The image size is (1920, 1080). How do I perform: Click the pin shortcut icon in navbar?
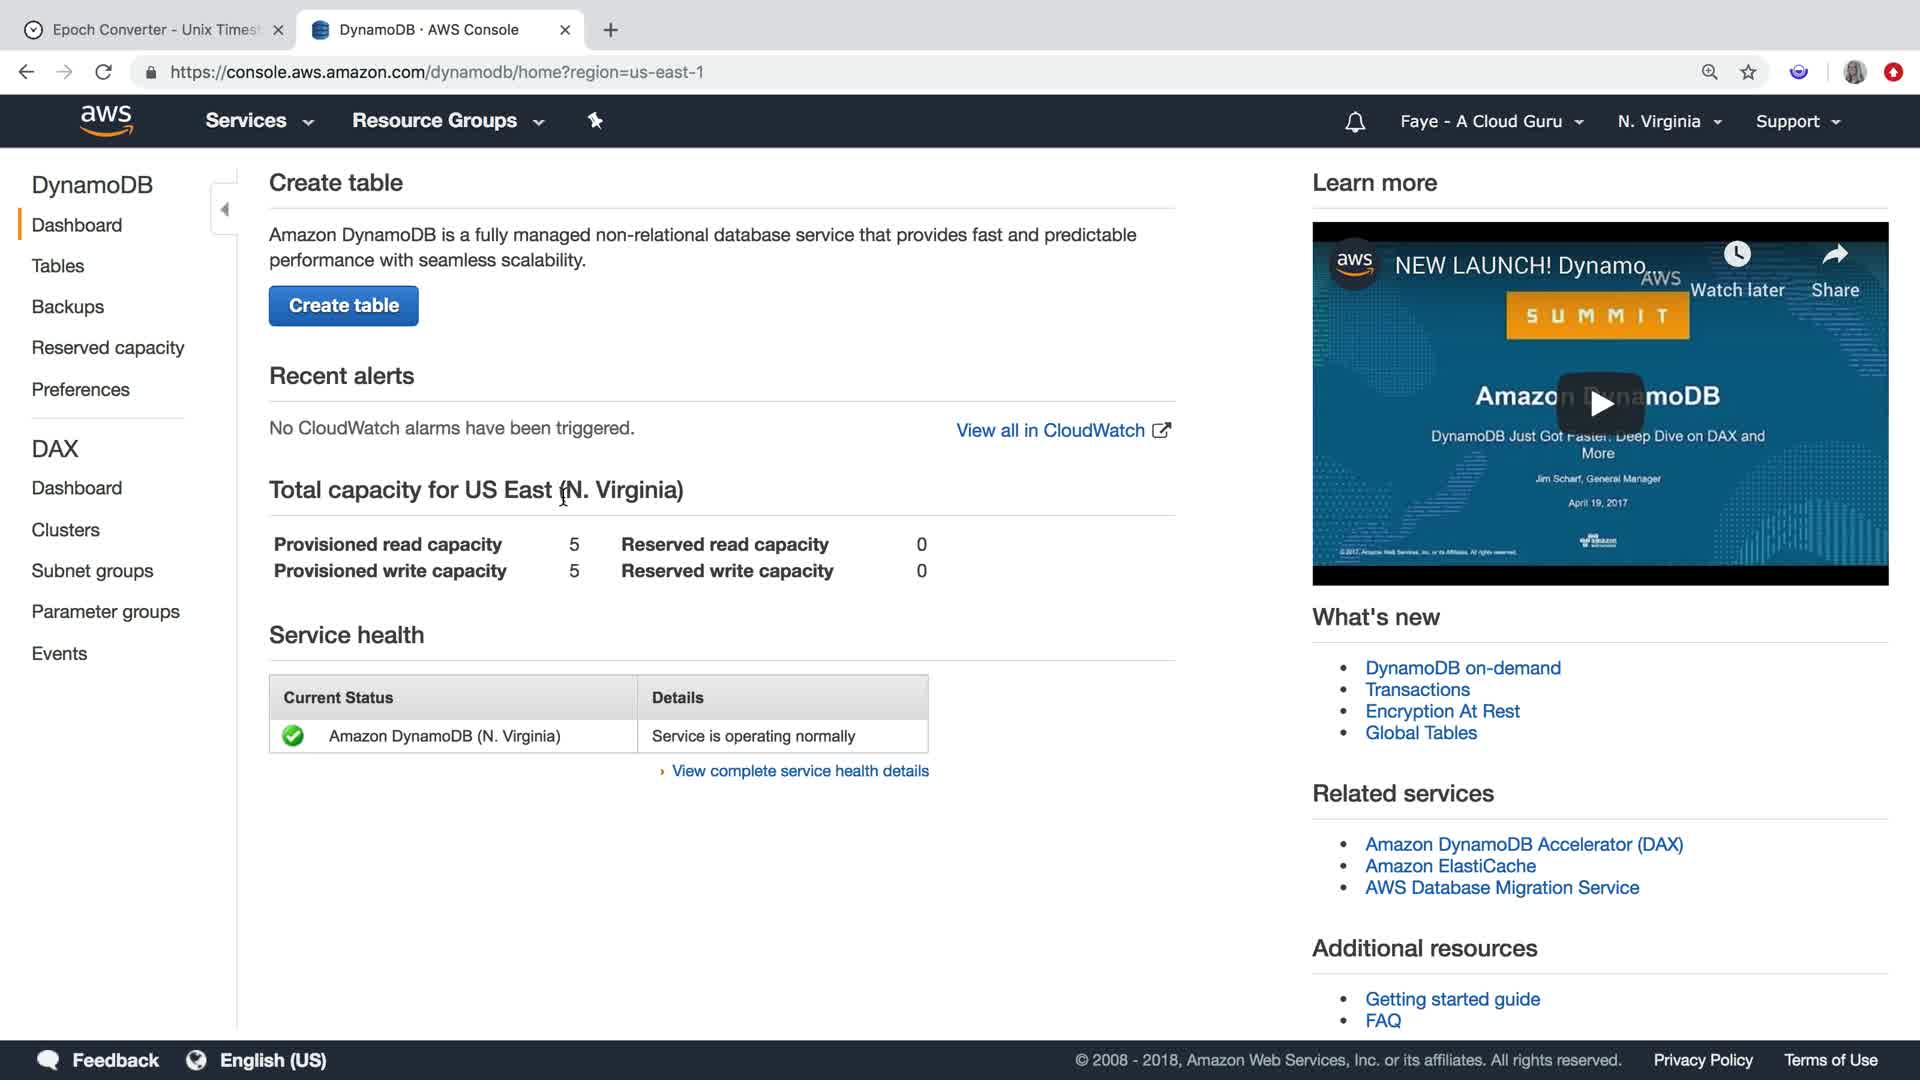[595, 121]
